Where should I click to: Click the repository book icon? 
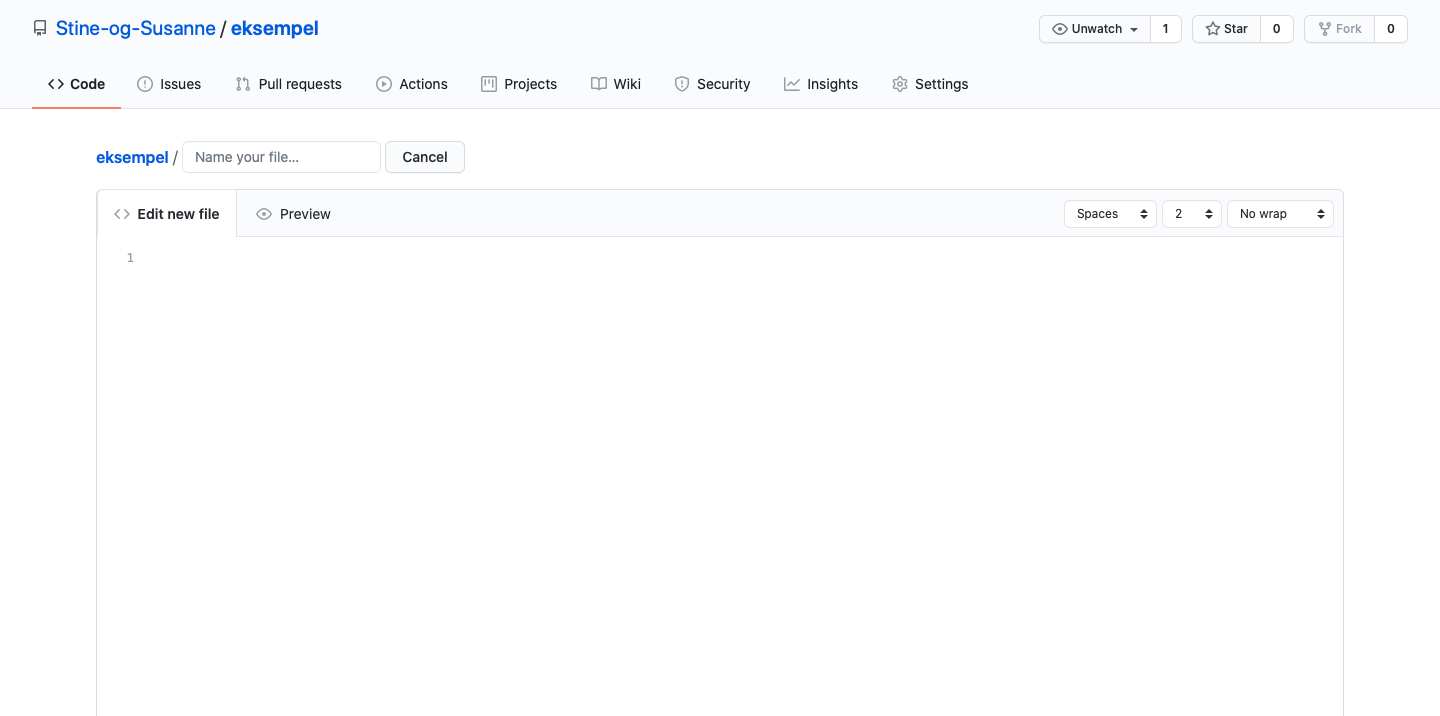[x=40, y=29]
